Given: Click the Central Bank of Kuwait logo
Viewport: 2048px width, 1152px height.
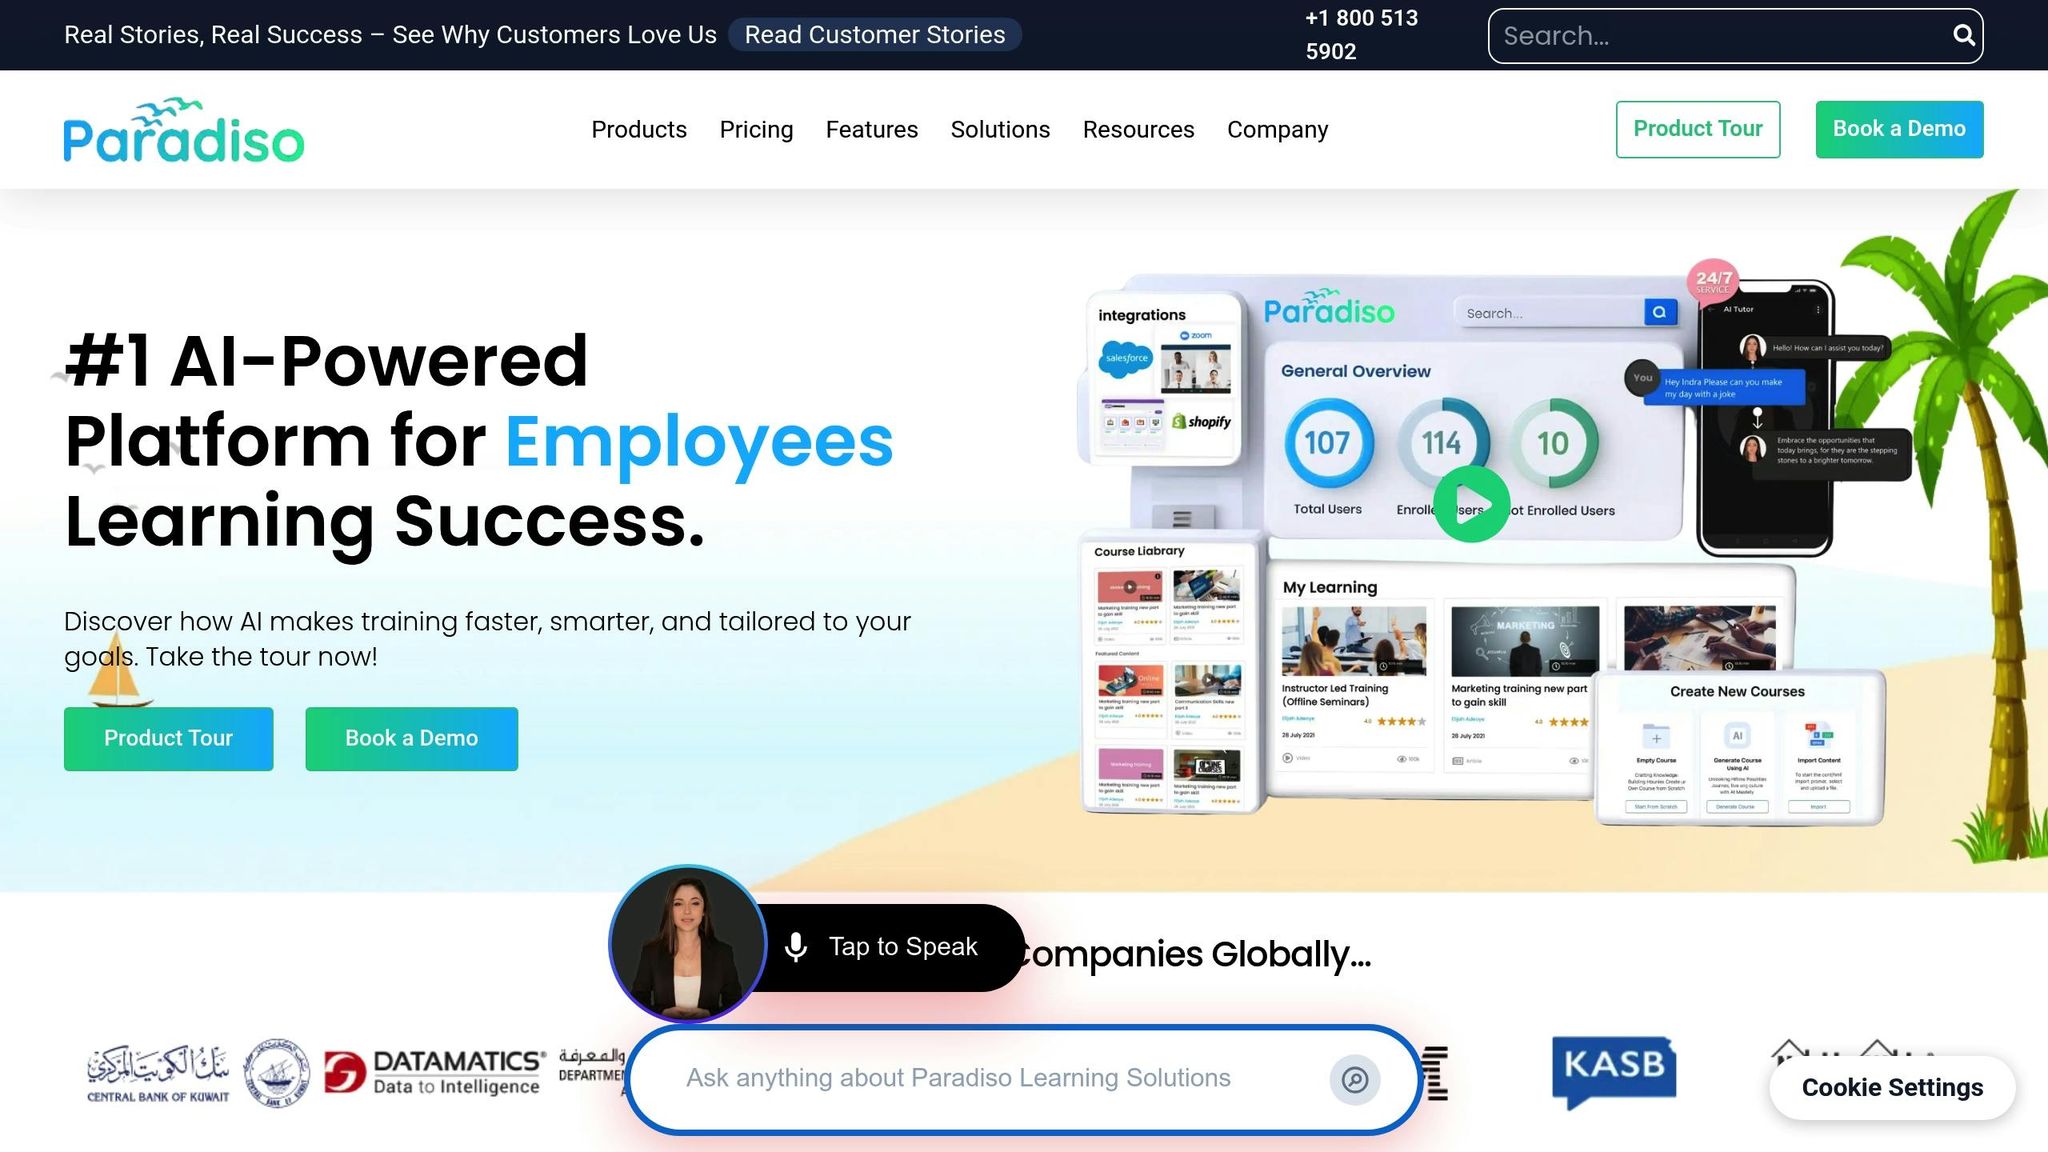Looking at the screenshot, I should click(158, 1075).
